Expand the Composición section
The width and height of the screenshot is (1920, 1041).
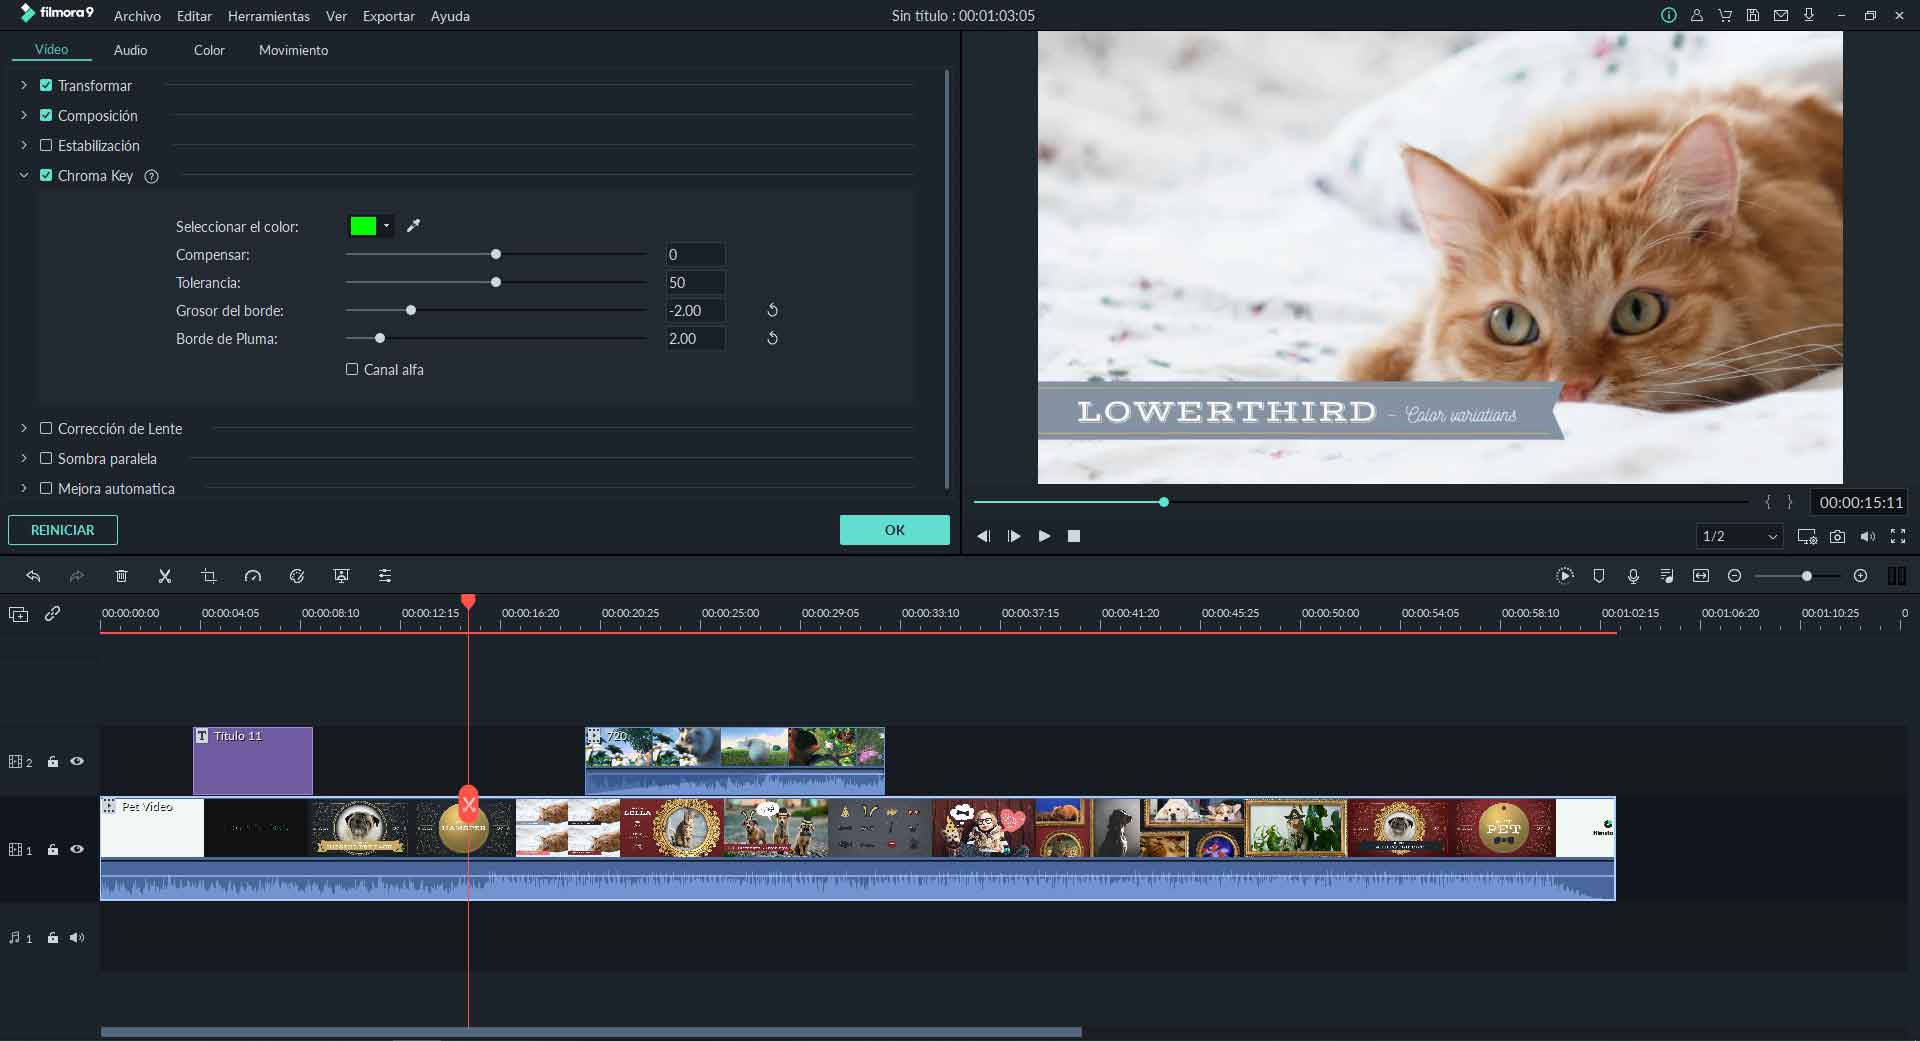tap(24, 116)
